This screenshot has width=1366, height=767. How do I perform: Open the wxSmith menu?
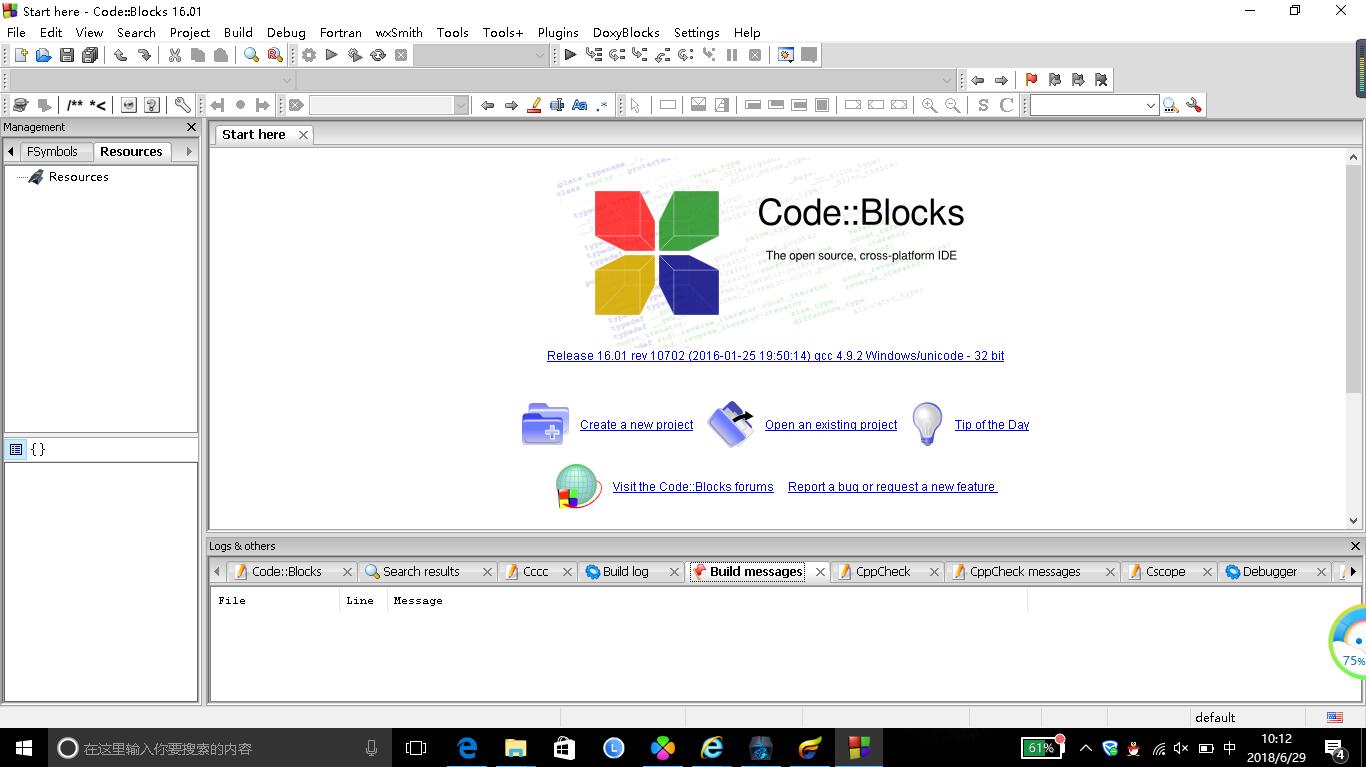pos(399,32)
